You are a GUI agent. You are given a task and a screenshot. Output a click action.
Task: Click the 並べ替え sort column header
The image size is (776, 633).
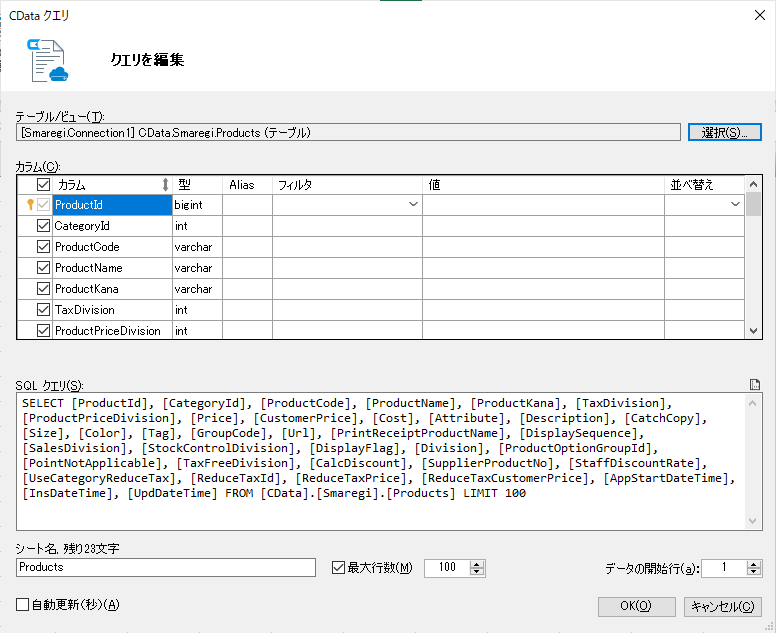coord(704,185)
